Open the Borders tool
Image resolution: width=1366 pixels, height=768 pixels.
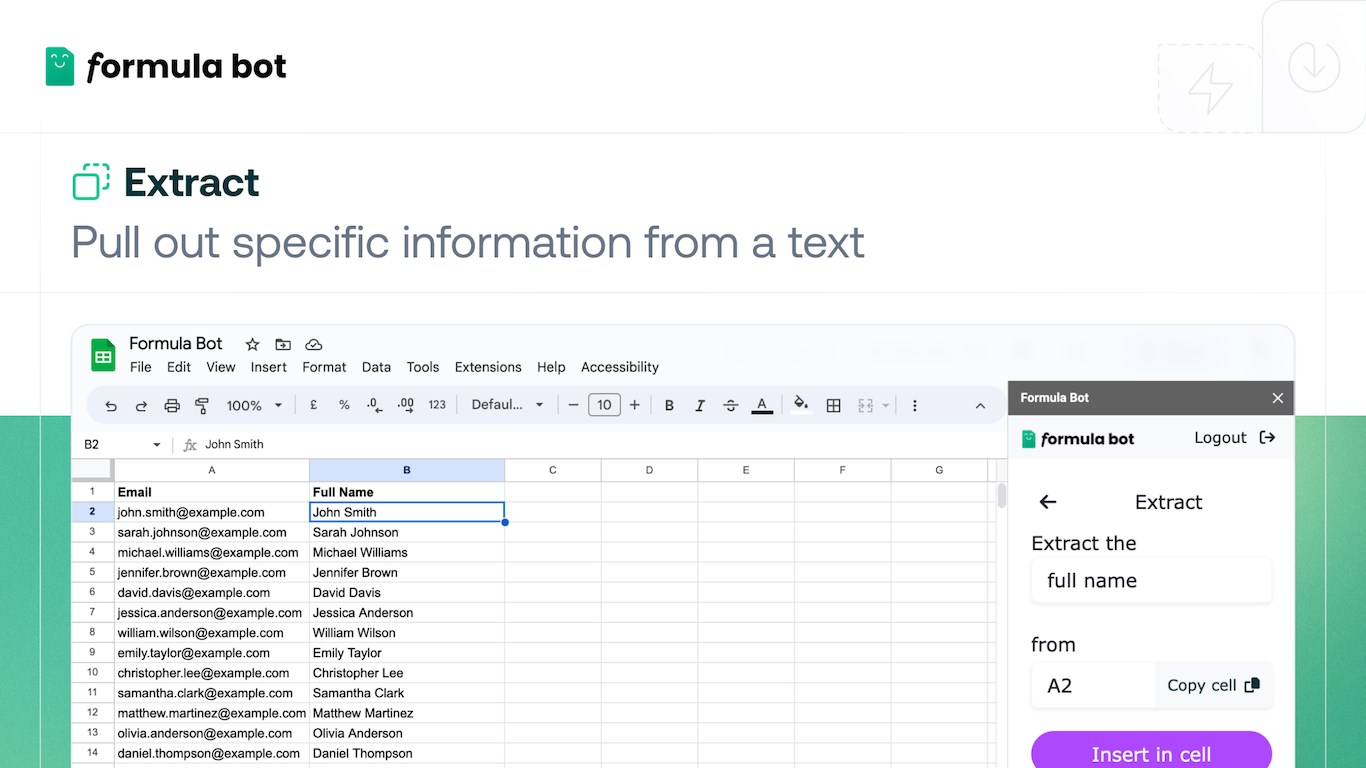click(x=833, y=405)
